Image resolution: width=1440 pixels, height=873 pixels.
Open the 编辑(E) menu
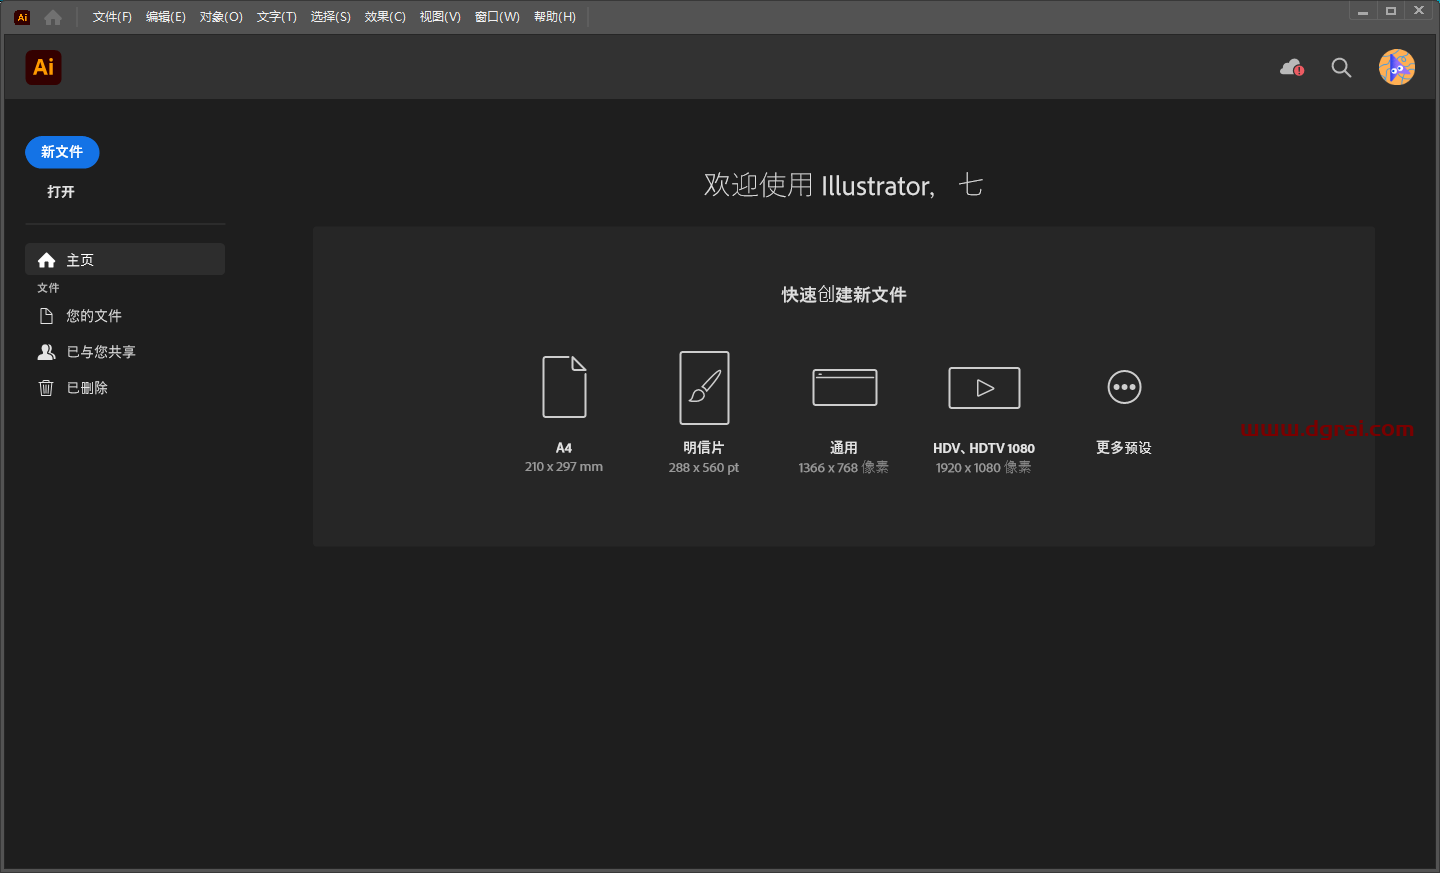[x=166, y=17]
